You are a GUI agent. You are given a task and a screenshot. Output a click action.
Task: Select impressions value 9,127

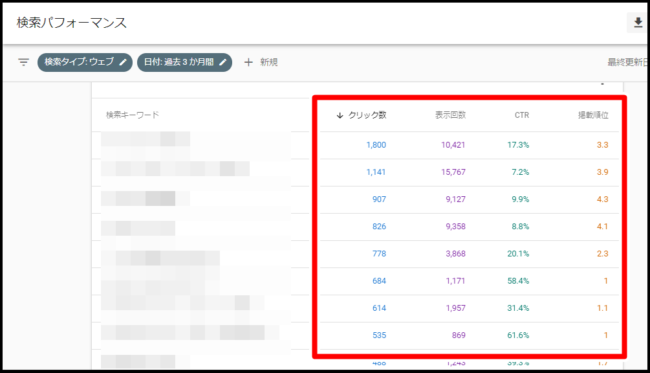pyautogui.click(x=456, y=199)
